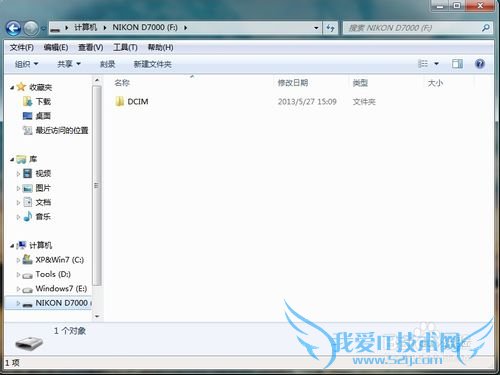The height and width of the screenshot is (375, 500).
Task: Expand the 图片 library node
Action: tap(18, 188)
